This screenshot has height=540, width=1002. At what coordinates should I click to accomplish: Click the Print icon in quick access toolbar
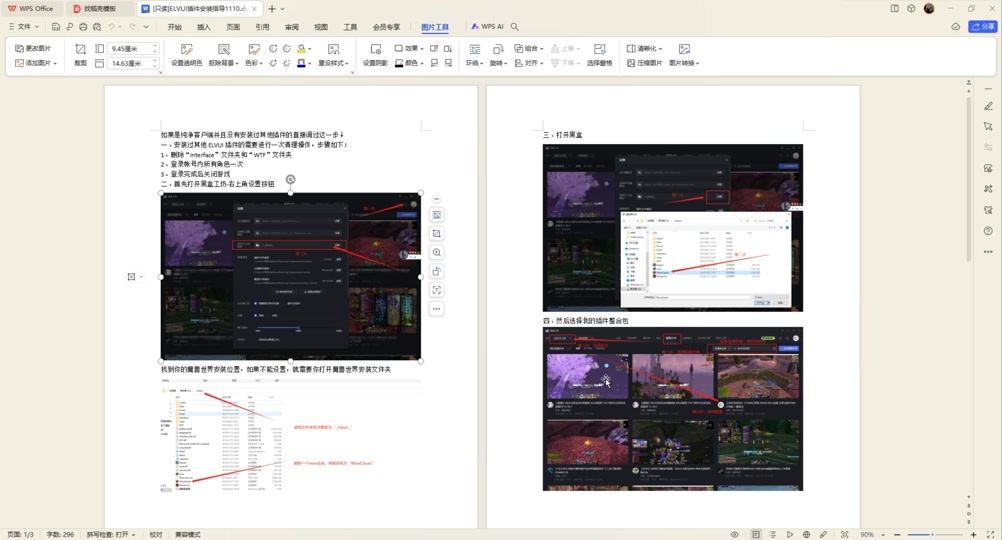point(83,27)
